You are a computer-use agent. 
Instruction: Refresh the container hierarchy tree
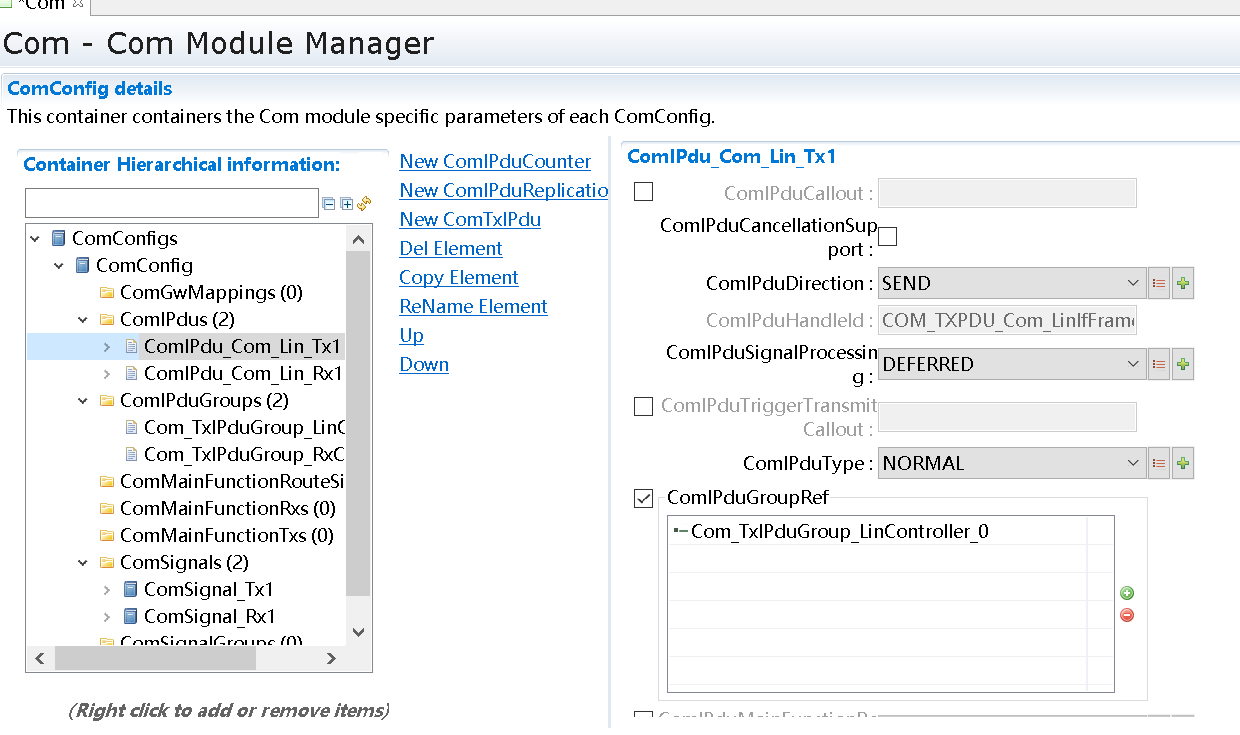pos(364,204)
